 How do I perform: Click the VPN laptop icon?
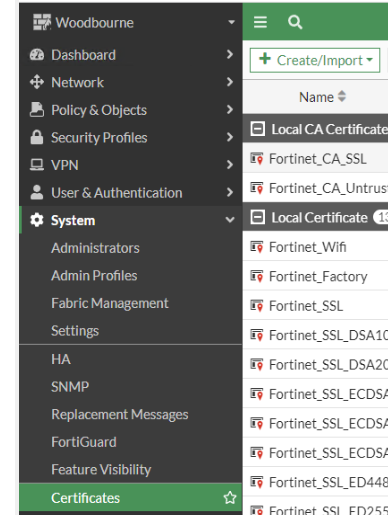click(x=37, y=165)
